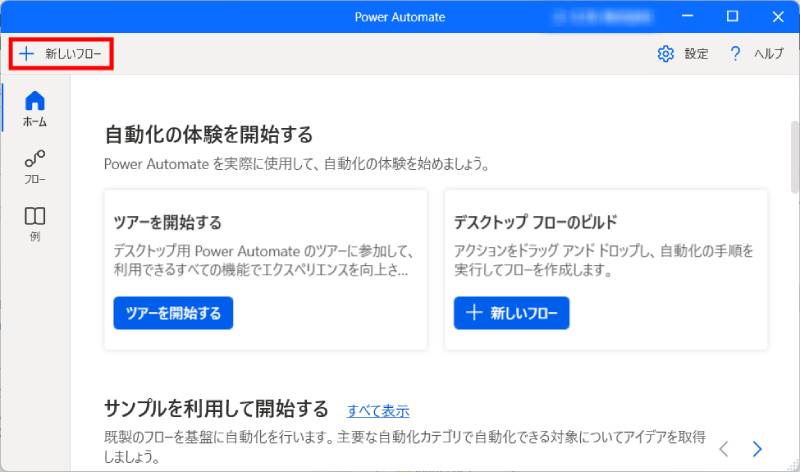Minimize the Power Automate window
This screenshot has height=472, width=800.
(687, 16)
